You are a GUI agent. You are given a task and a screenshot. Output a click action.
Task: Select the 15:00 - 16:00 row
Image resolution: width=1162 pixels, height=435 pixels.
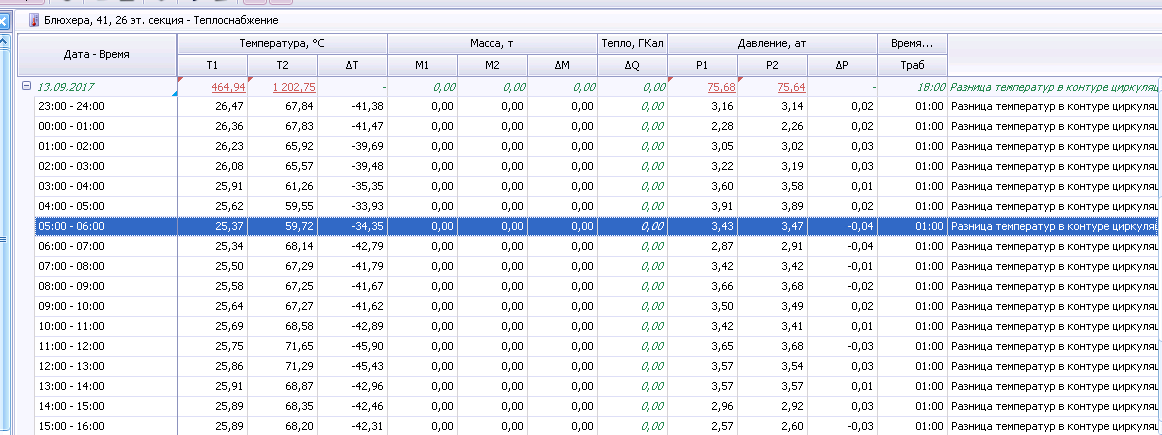(597, 426)
